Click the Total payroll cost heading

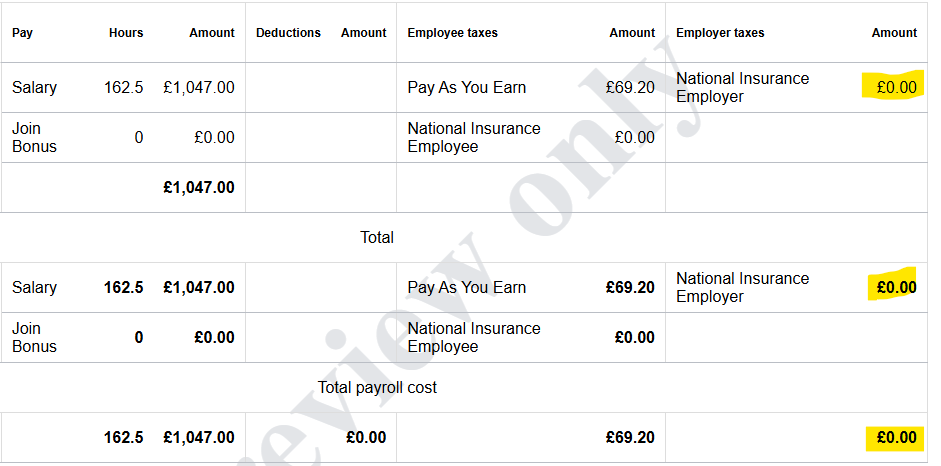377,388
